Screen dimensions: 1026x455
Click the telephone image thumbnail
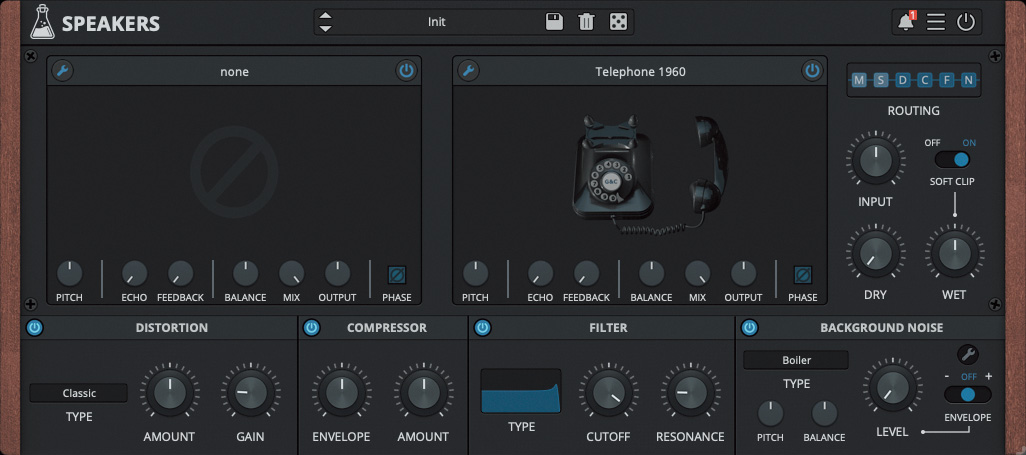(x=648, y=173)
